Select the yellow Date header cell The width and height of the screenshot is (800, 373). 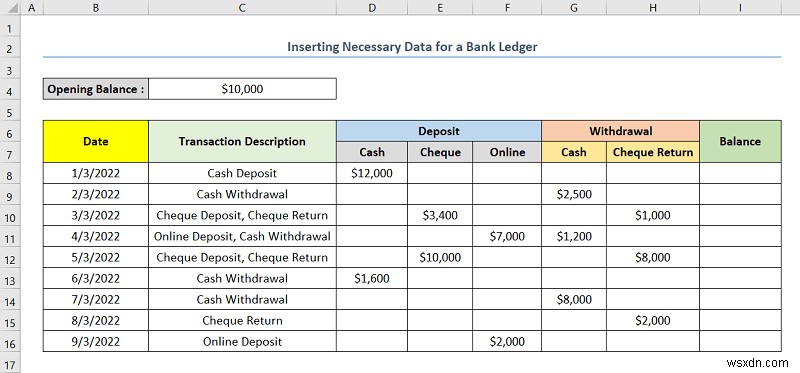96,141
